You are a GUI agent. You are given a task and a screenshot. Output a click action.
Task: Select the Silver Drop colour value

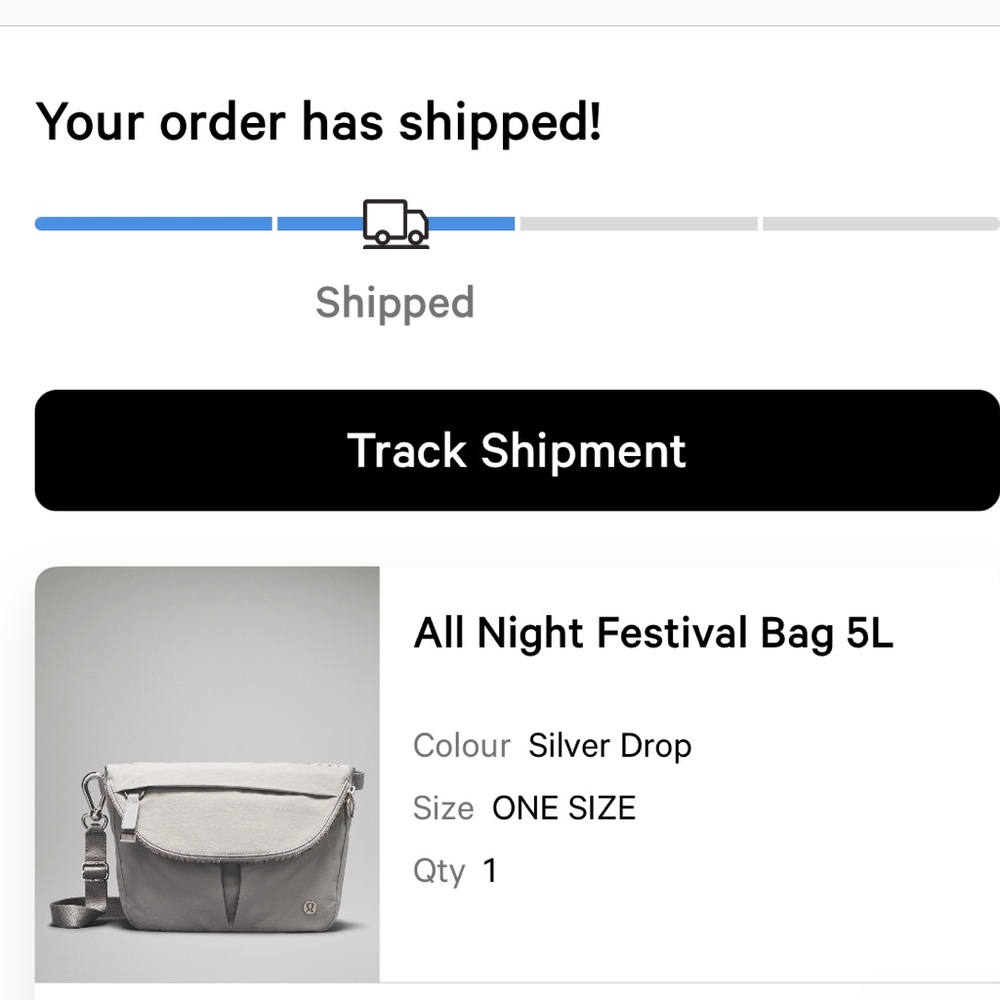610,746
